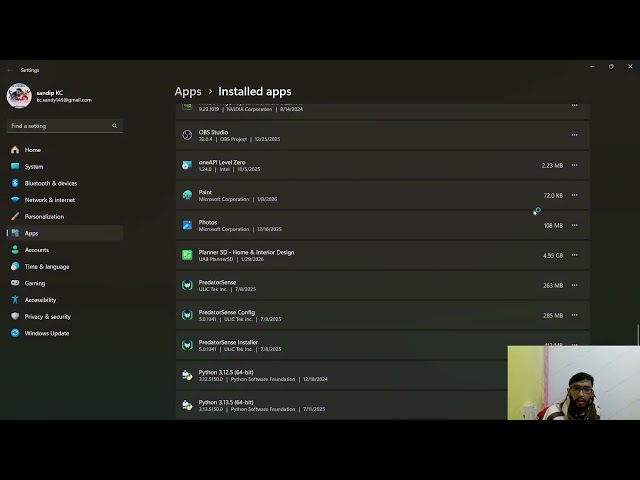The width and height of the screenshot is (640, 480).
Task: Click the oneAPI Level Zero icon
Action: click(x=187, y=165)
